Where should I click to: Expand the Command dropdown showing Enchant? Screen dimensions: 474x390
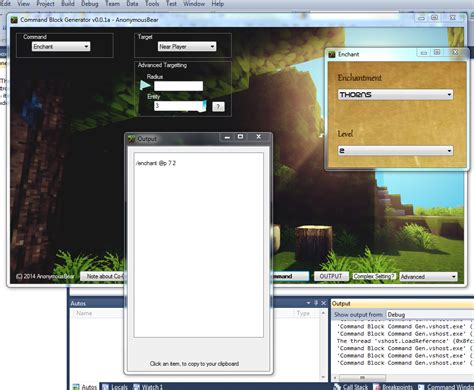pos(61,46)
